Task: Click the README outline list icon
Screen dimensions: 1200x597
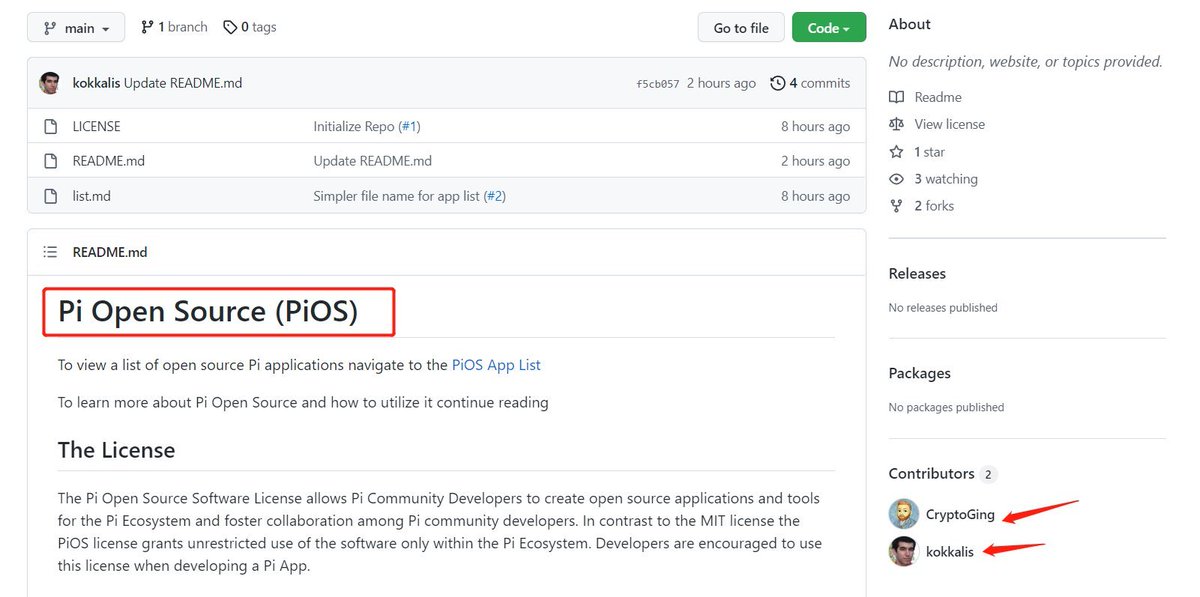Action: click(50, 252)
